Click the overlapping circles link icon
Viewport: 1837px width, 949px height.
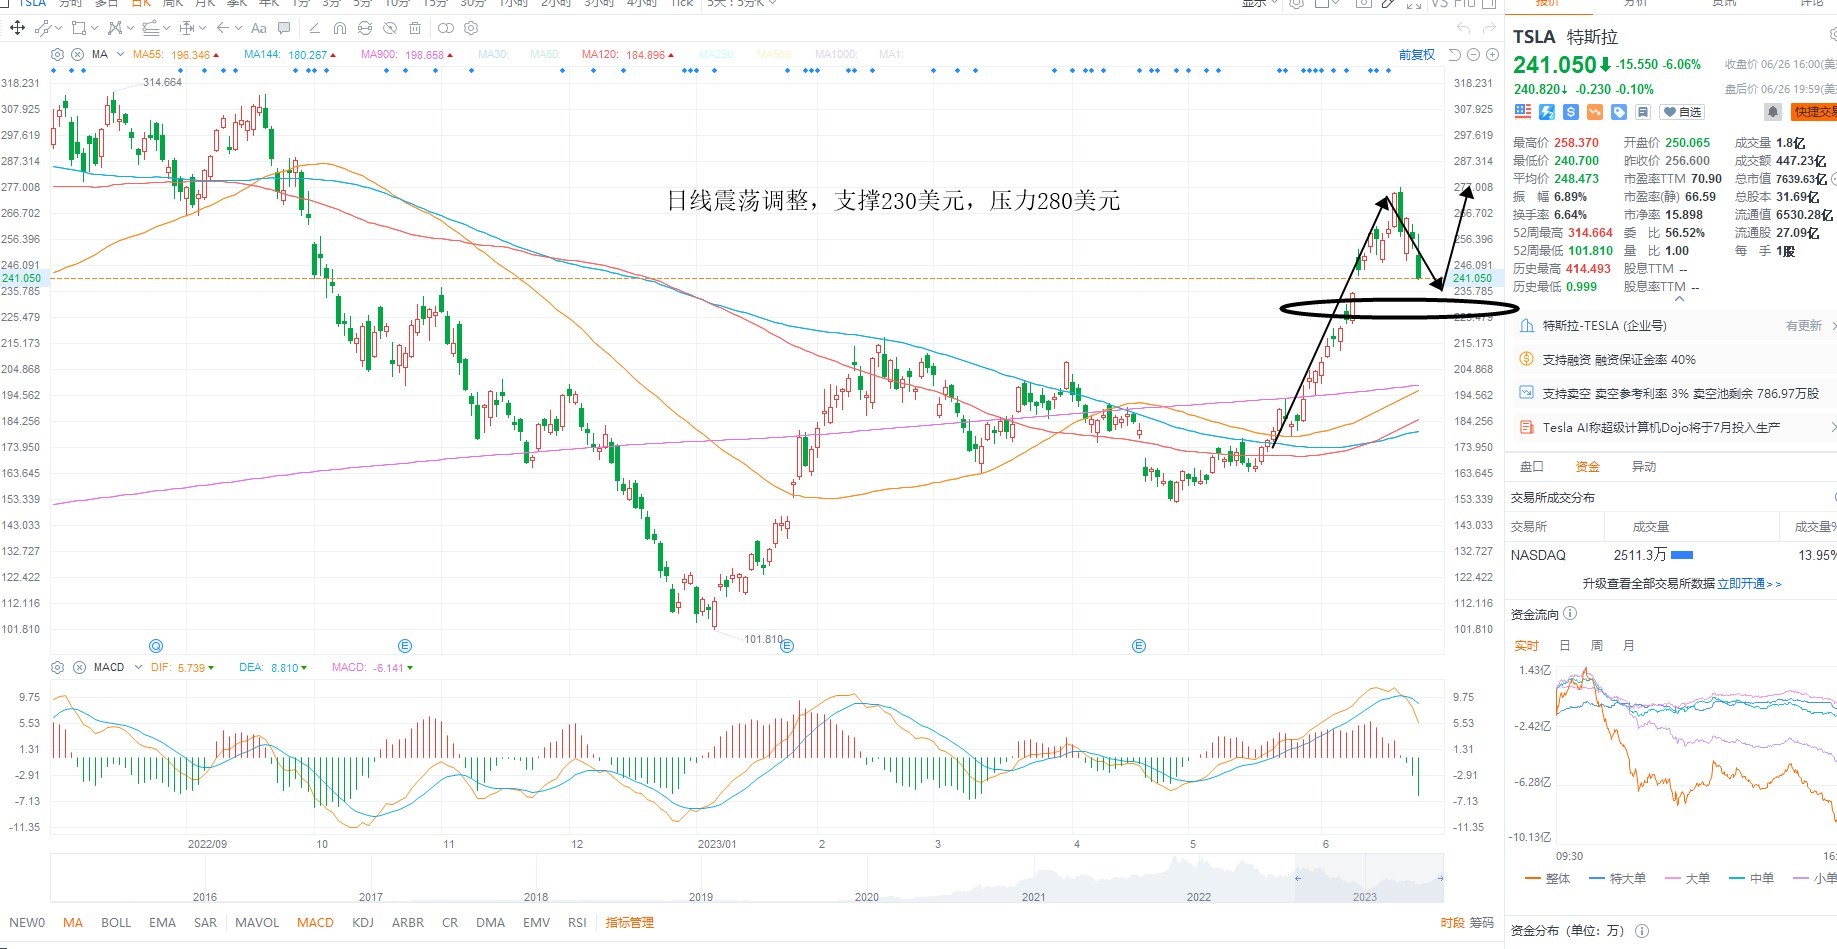[x=446, y=28]
